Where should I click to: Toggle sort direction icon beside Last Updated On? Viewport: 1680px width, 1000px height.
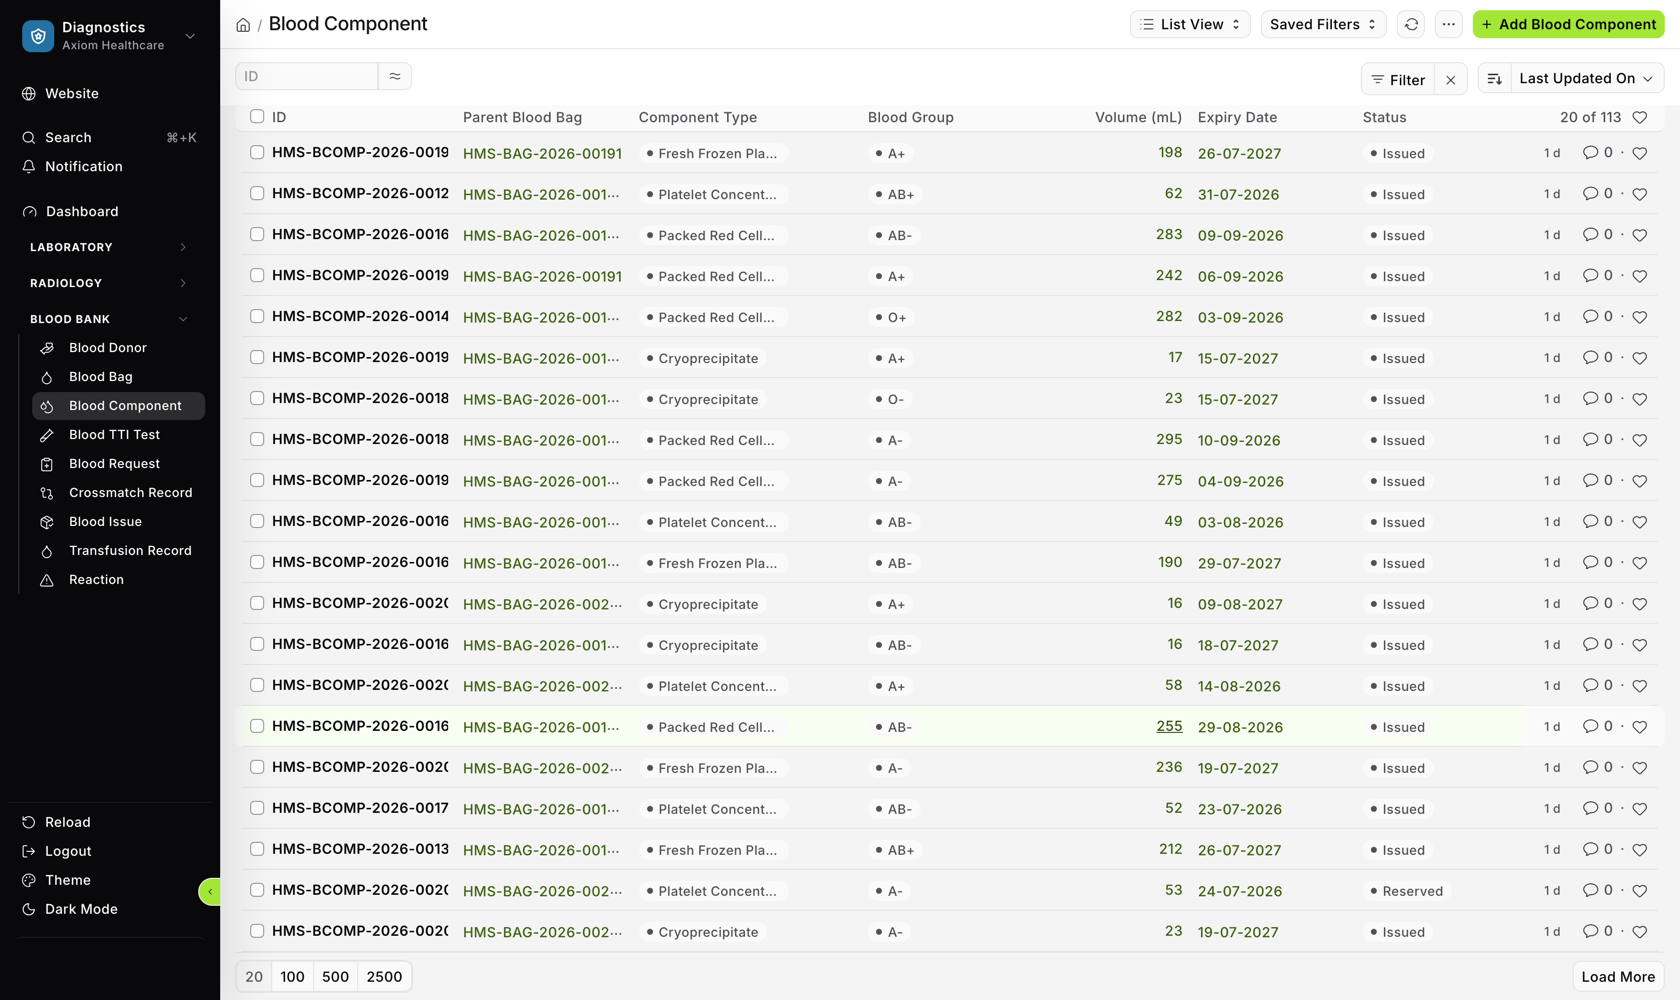1494,79
